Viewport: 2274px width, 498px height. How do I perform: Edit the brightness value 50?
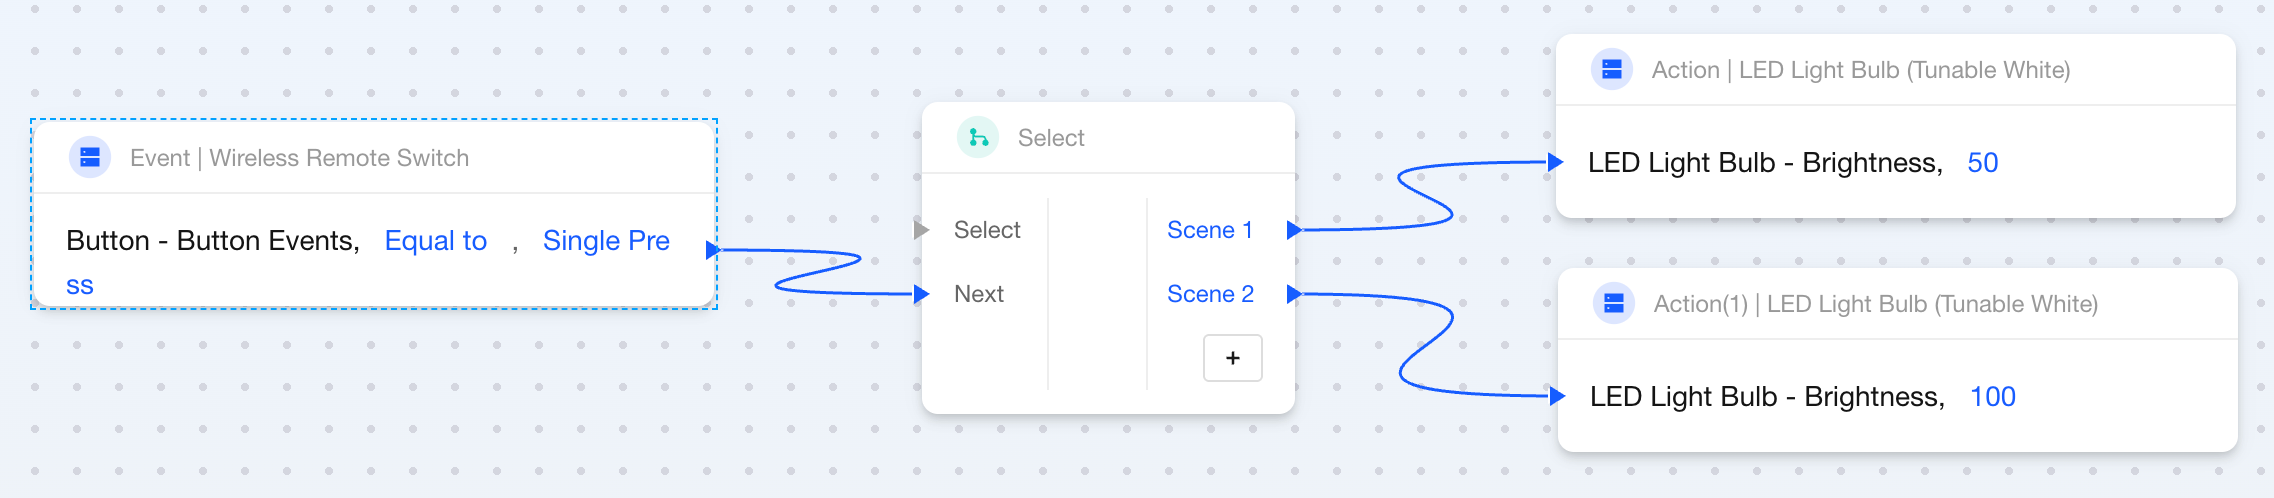pos(1982,163)
